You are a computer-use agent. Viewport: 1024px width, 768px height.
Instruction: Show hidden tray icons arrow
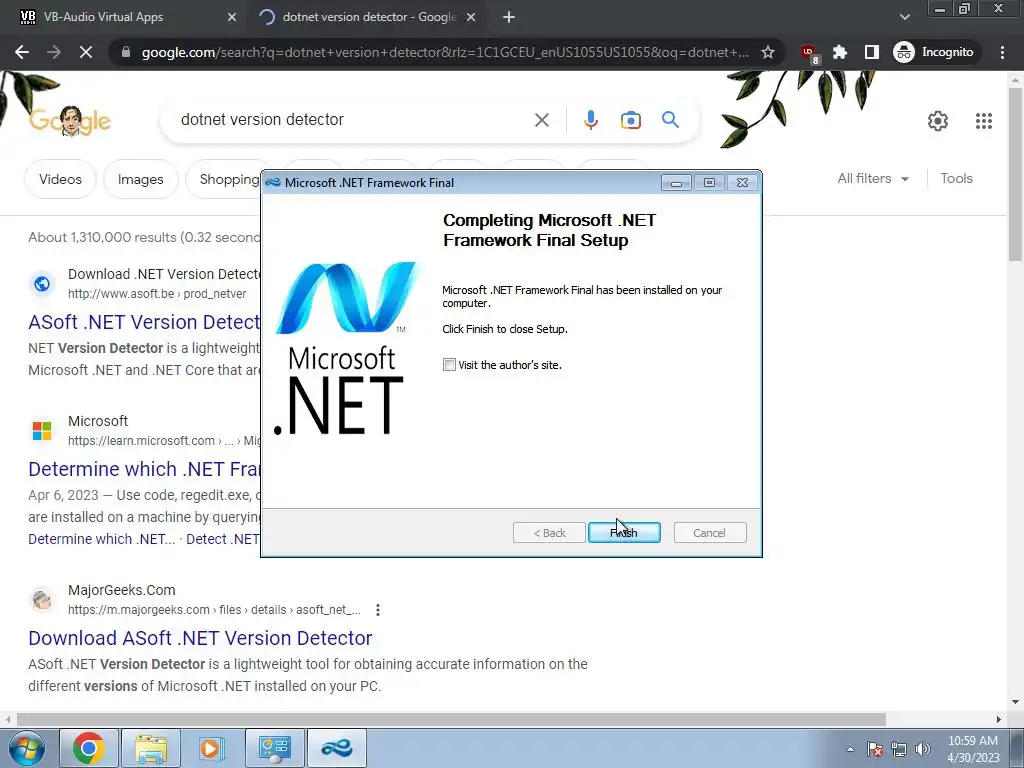850,749
